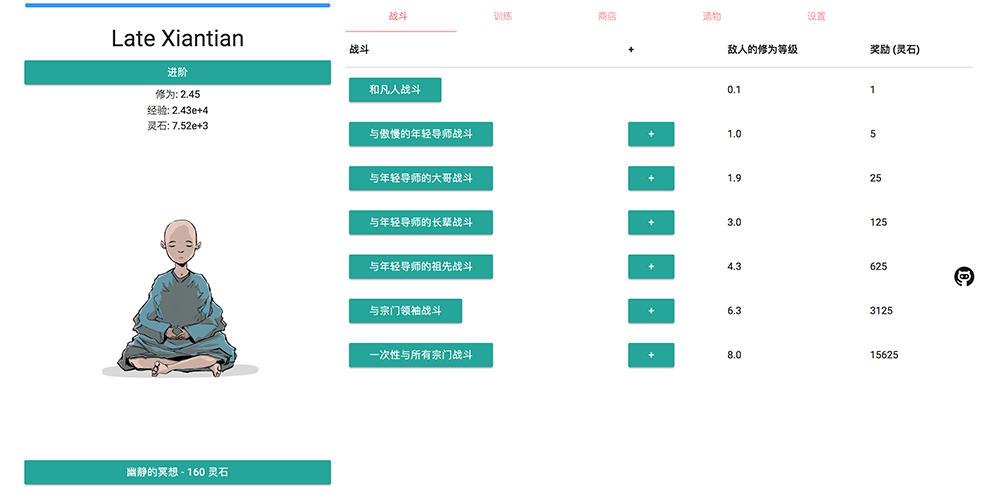
Task: Click the blue progress bar at top
Action: click(x=177, y=5)
